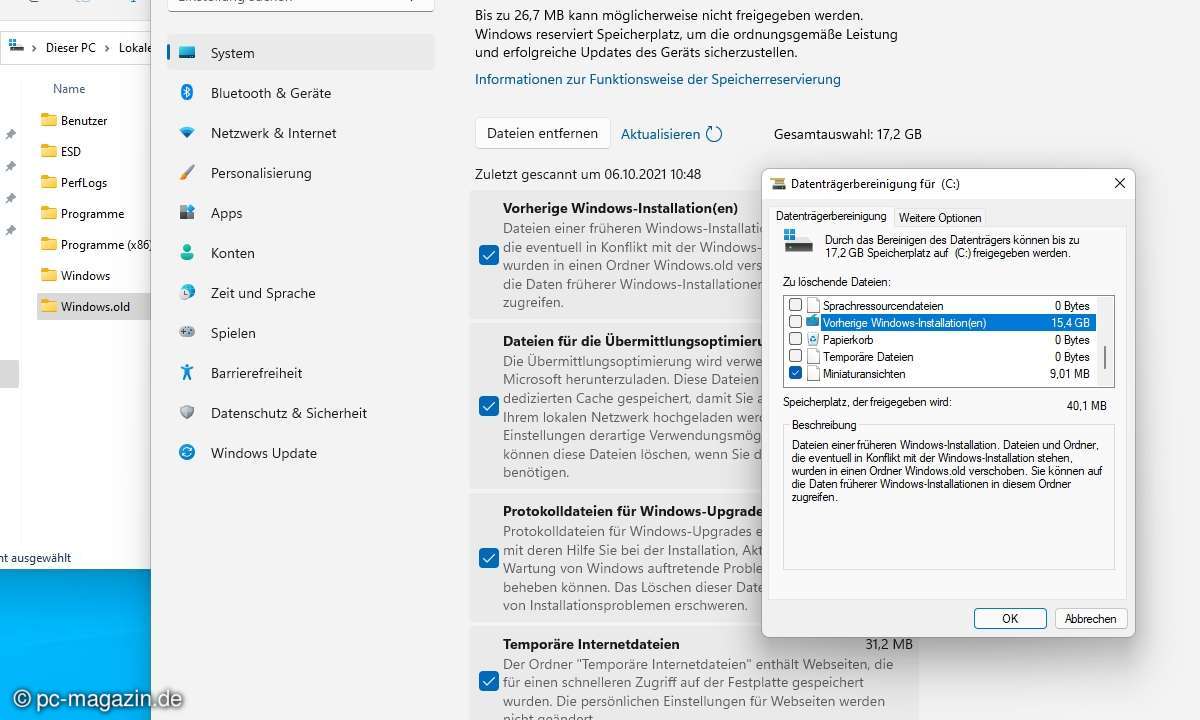Uncheck Protokolldateien für Windows-Upgrade checkbox
This screenshot has width=1200, height=720.
pos(489,558)
